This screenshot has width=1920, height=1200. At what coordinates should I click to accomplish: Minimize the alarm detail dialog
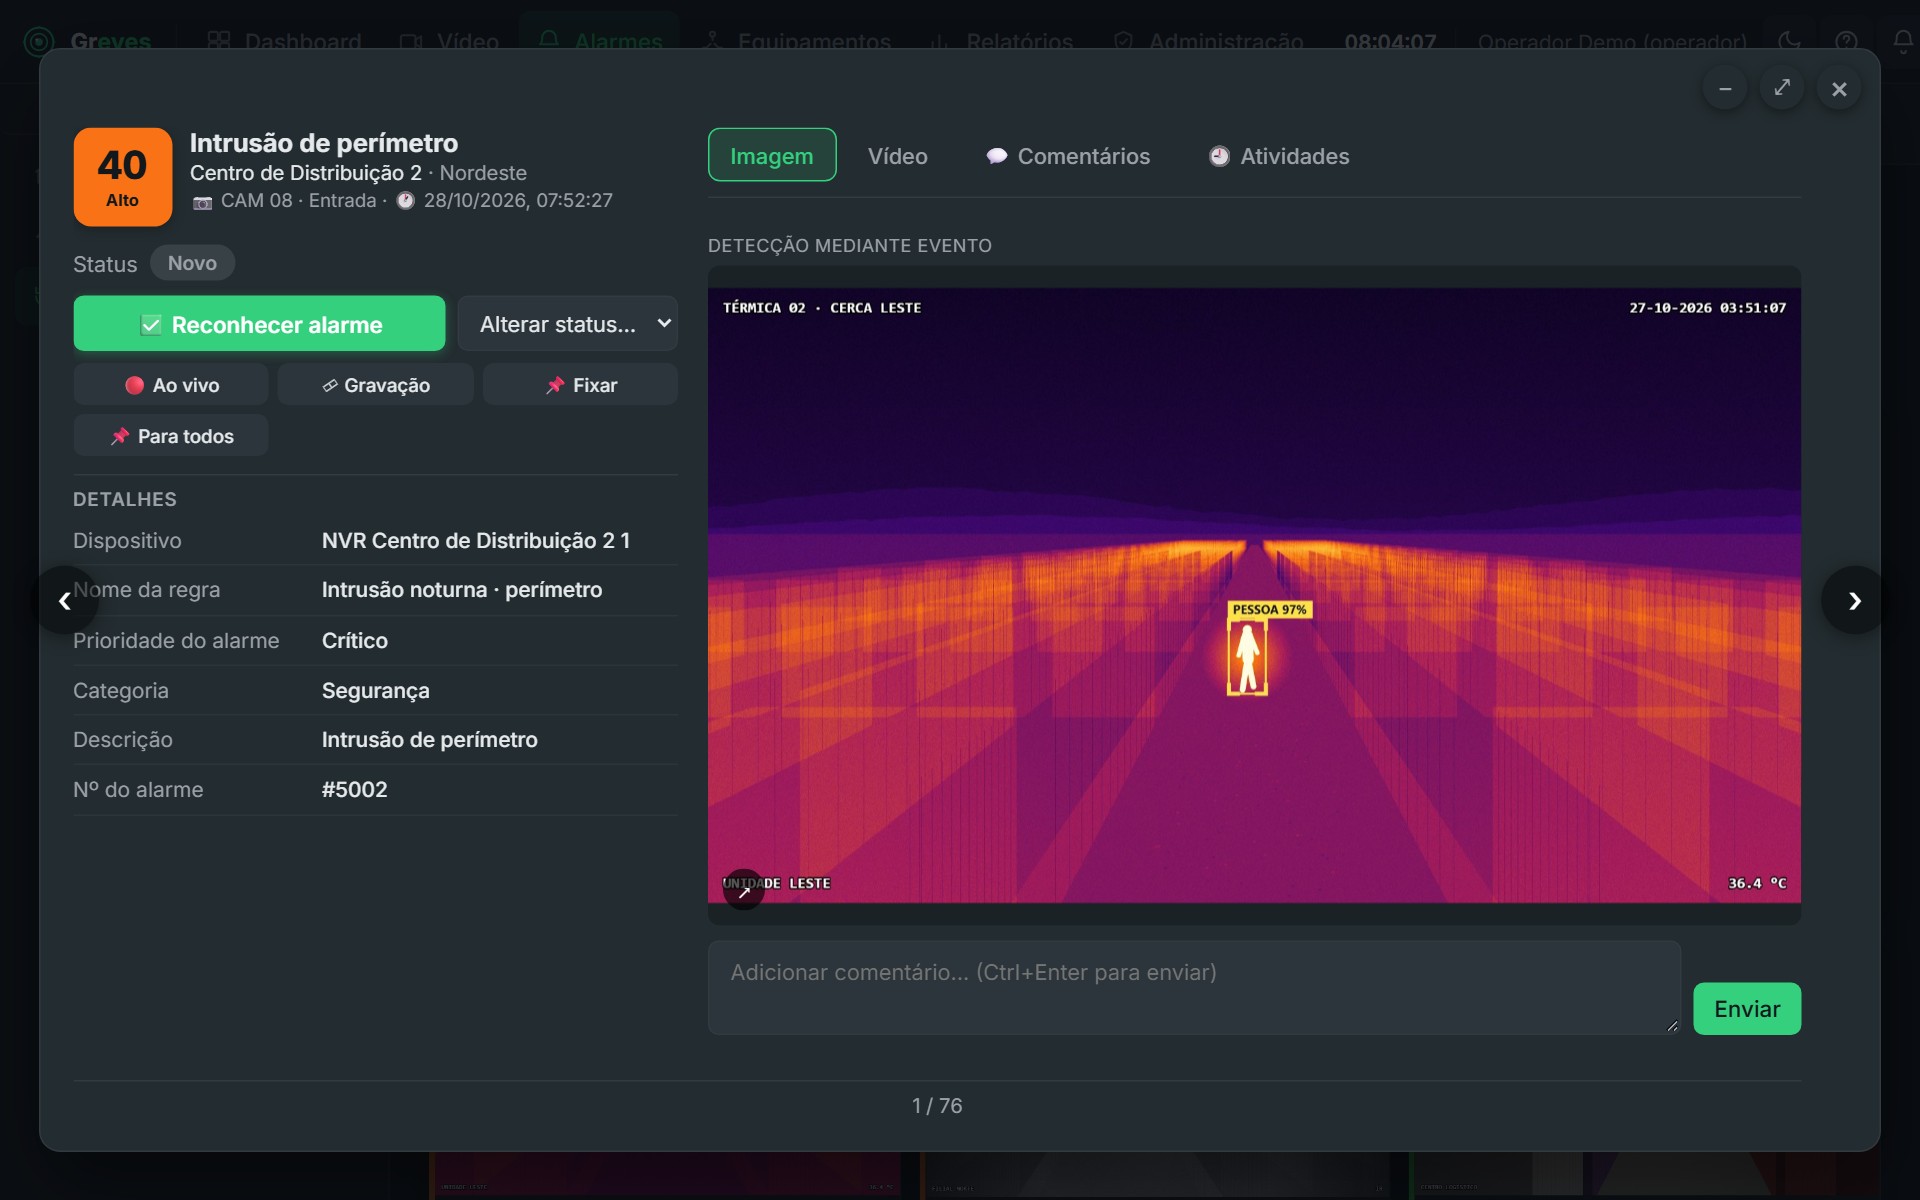(x=1725, y=89)
